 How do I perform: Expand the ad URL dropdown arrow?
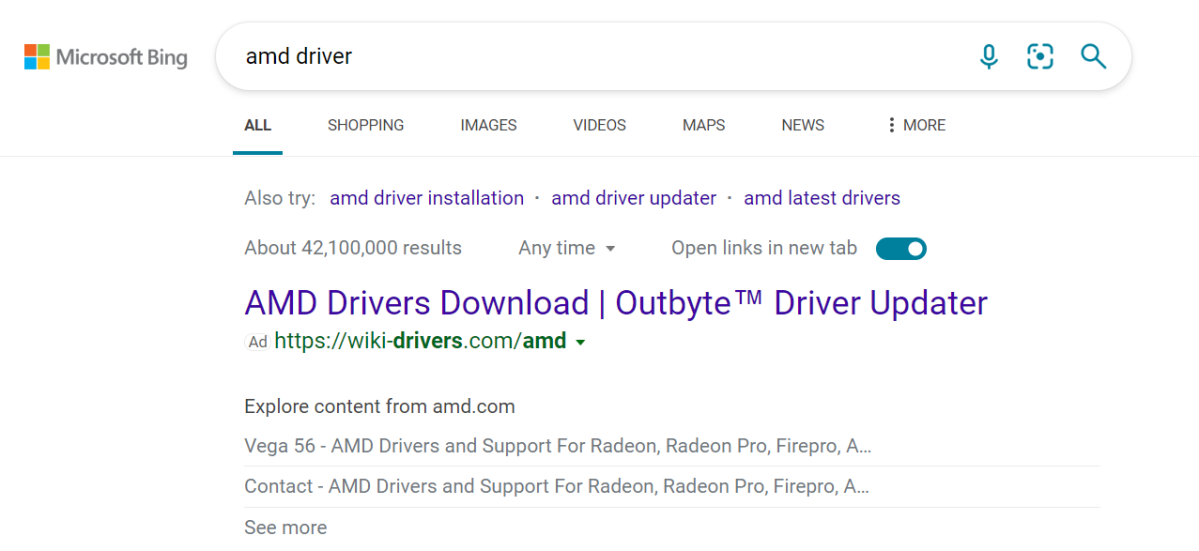[x=580, y=342]
